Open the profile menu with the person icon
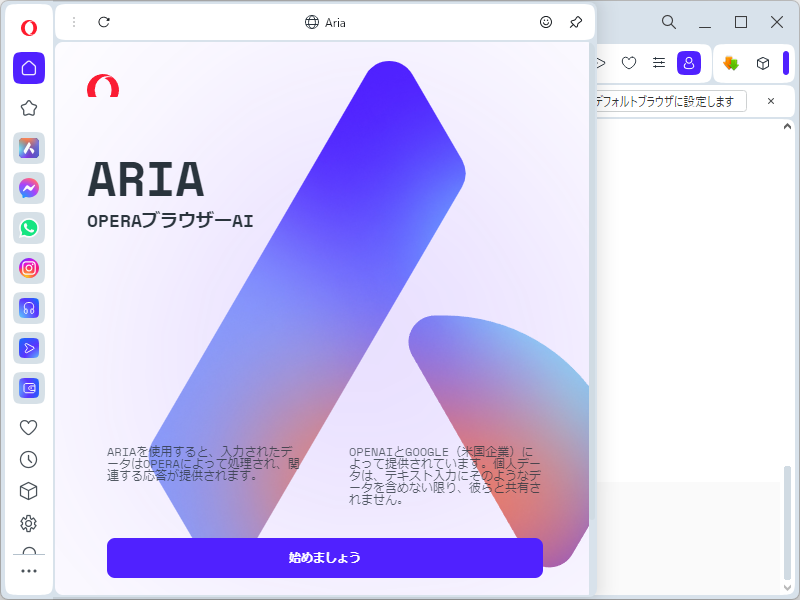The height and width of the screenshot is (600, 800). (x=689, y=62)
